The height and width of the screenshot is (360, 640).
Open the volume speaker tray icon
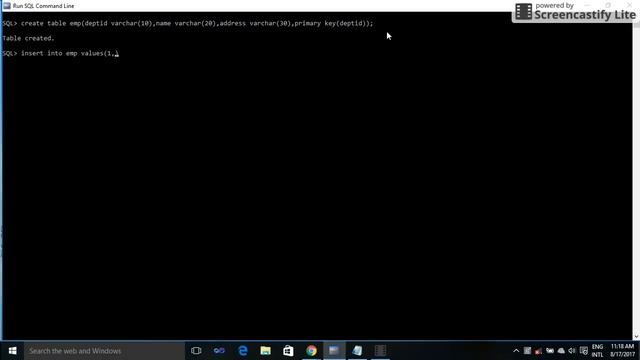tap(572, 351)
